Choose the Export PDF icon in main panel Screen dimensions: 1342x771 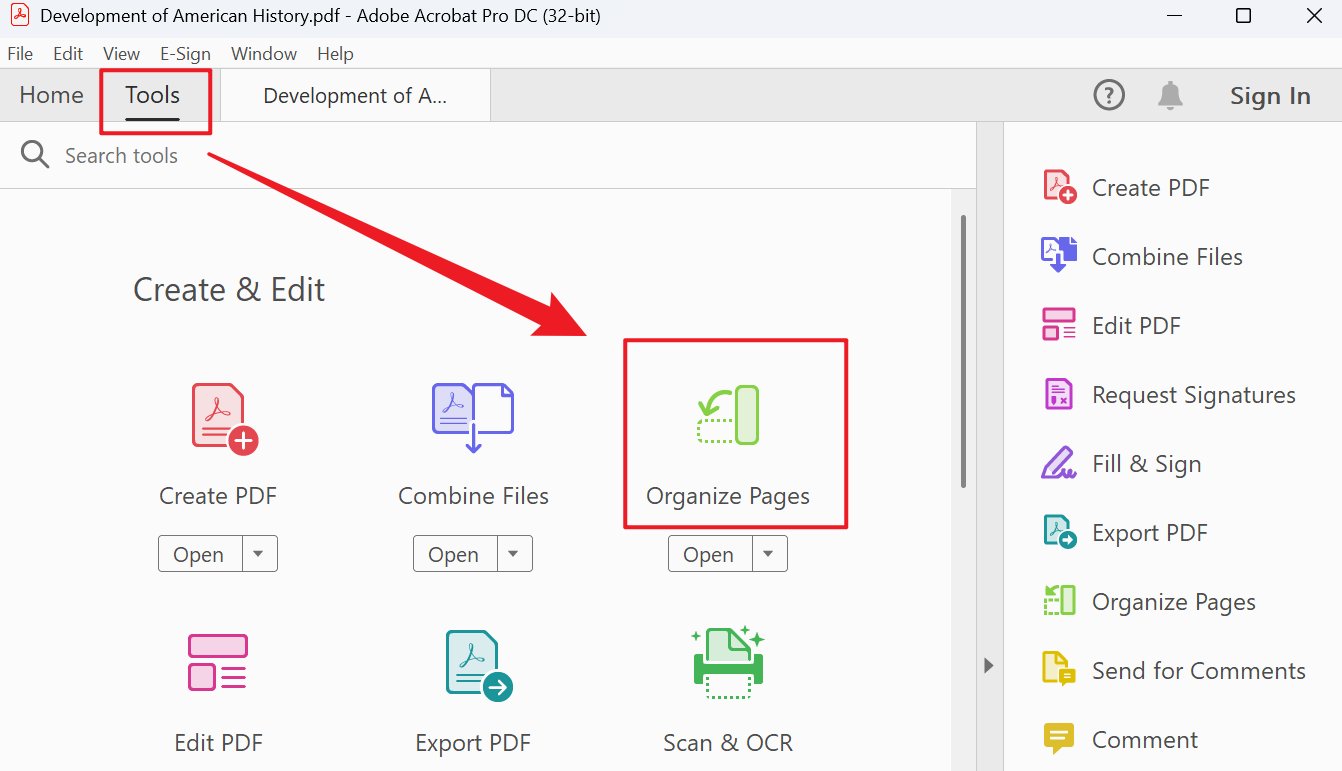tap(478, 666)
